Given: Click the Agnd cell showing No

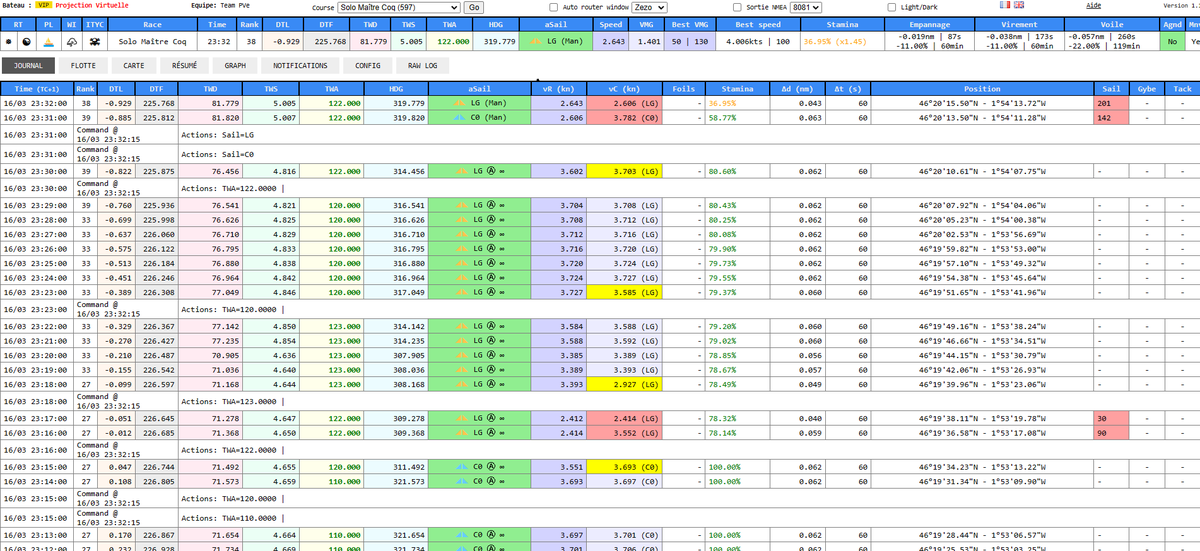Looking at the screenshot, I should pos(1172,42).
